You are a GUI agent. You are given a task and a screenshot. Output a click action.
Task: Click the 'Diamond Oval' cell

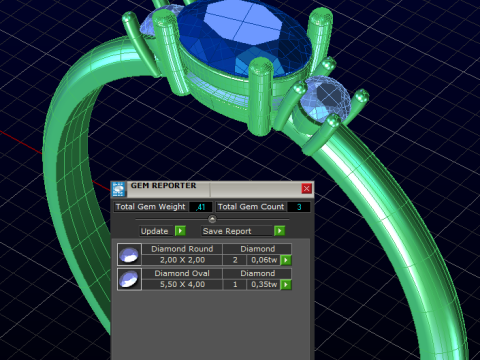click(x=182, y=273)
